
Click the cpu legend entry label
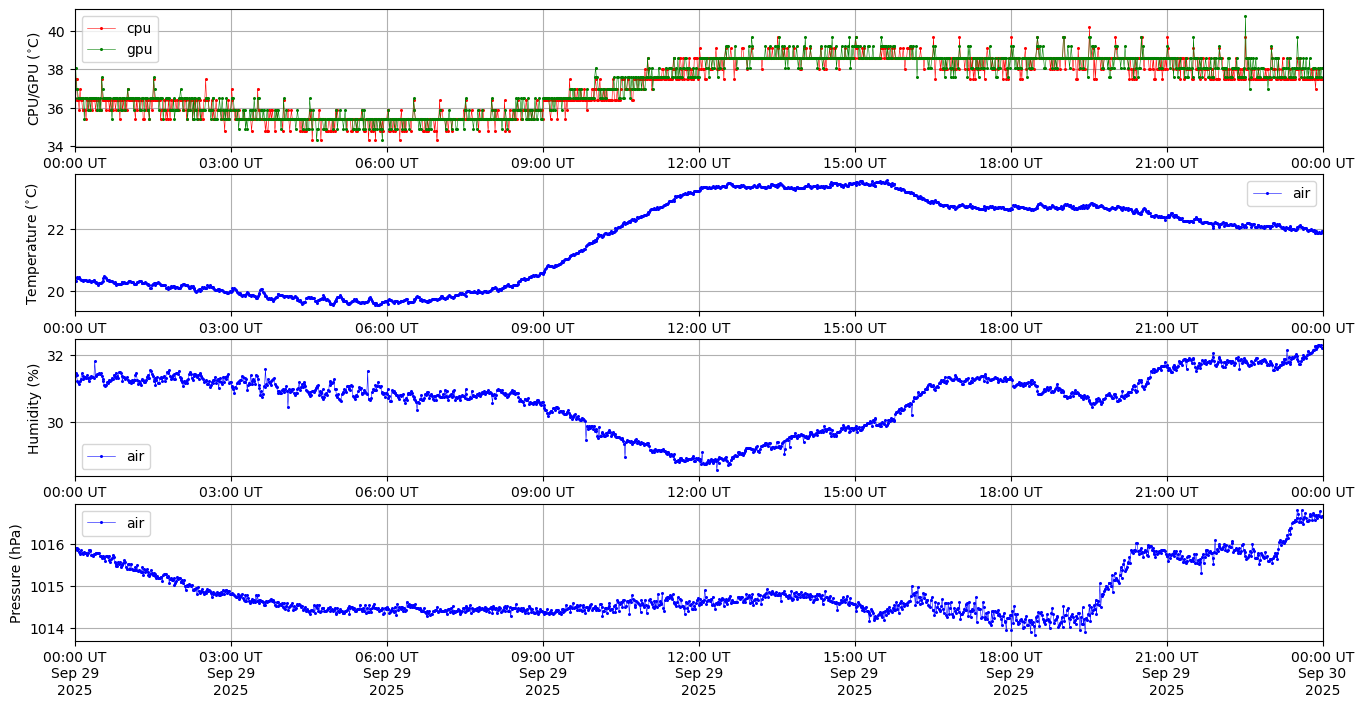[138, 28]
